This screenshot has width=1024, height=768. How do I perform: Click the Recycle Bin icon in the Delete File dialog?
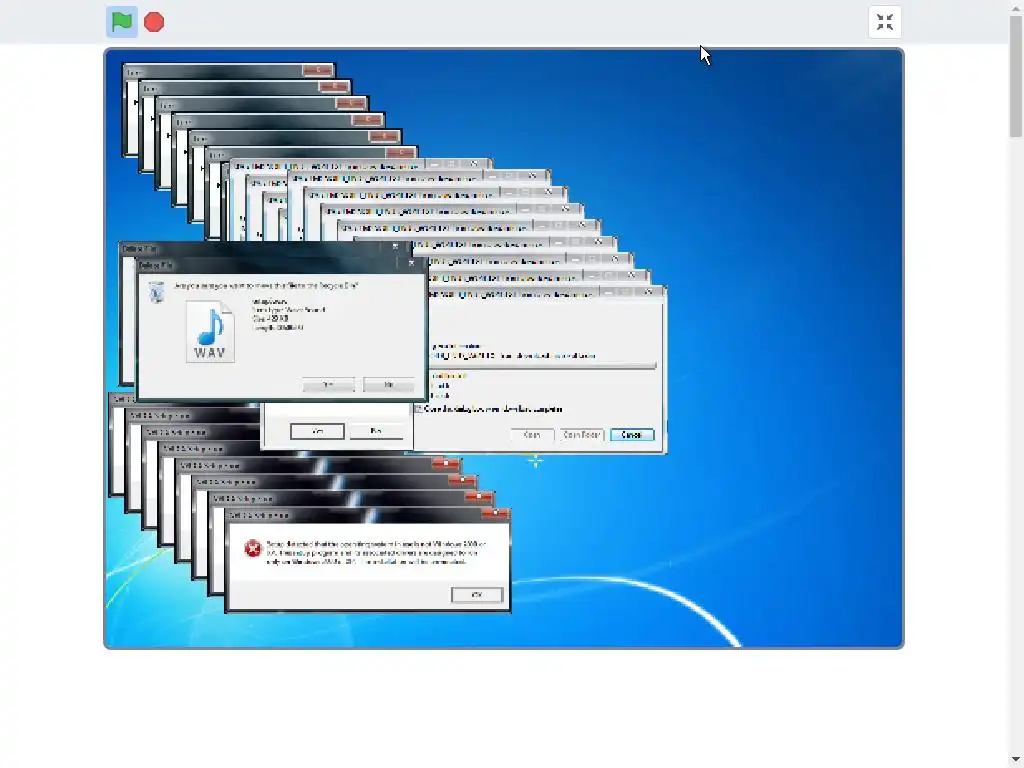pos(156,292)
